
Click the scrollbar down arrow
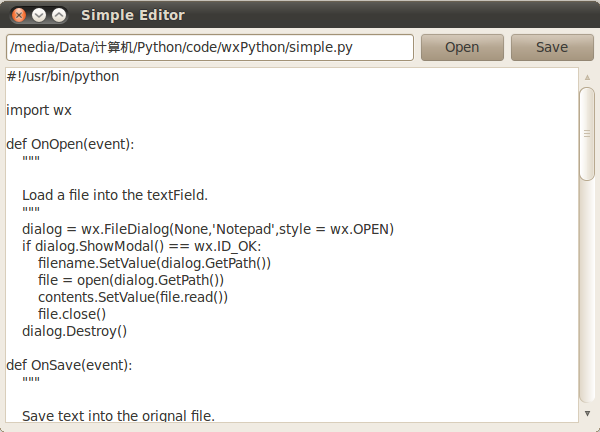pos(587,413)
